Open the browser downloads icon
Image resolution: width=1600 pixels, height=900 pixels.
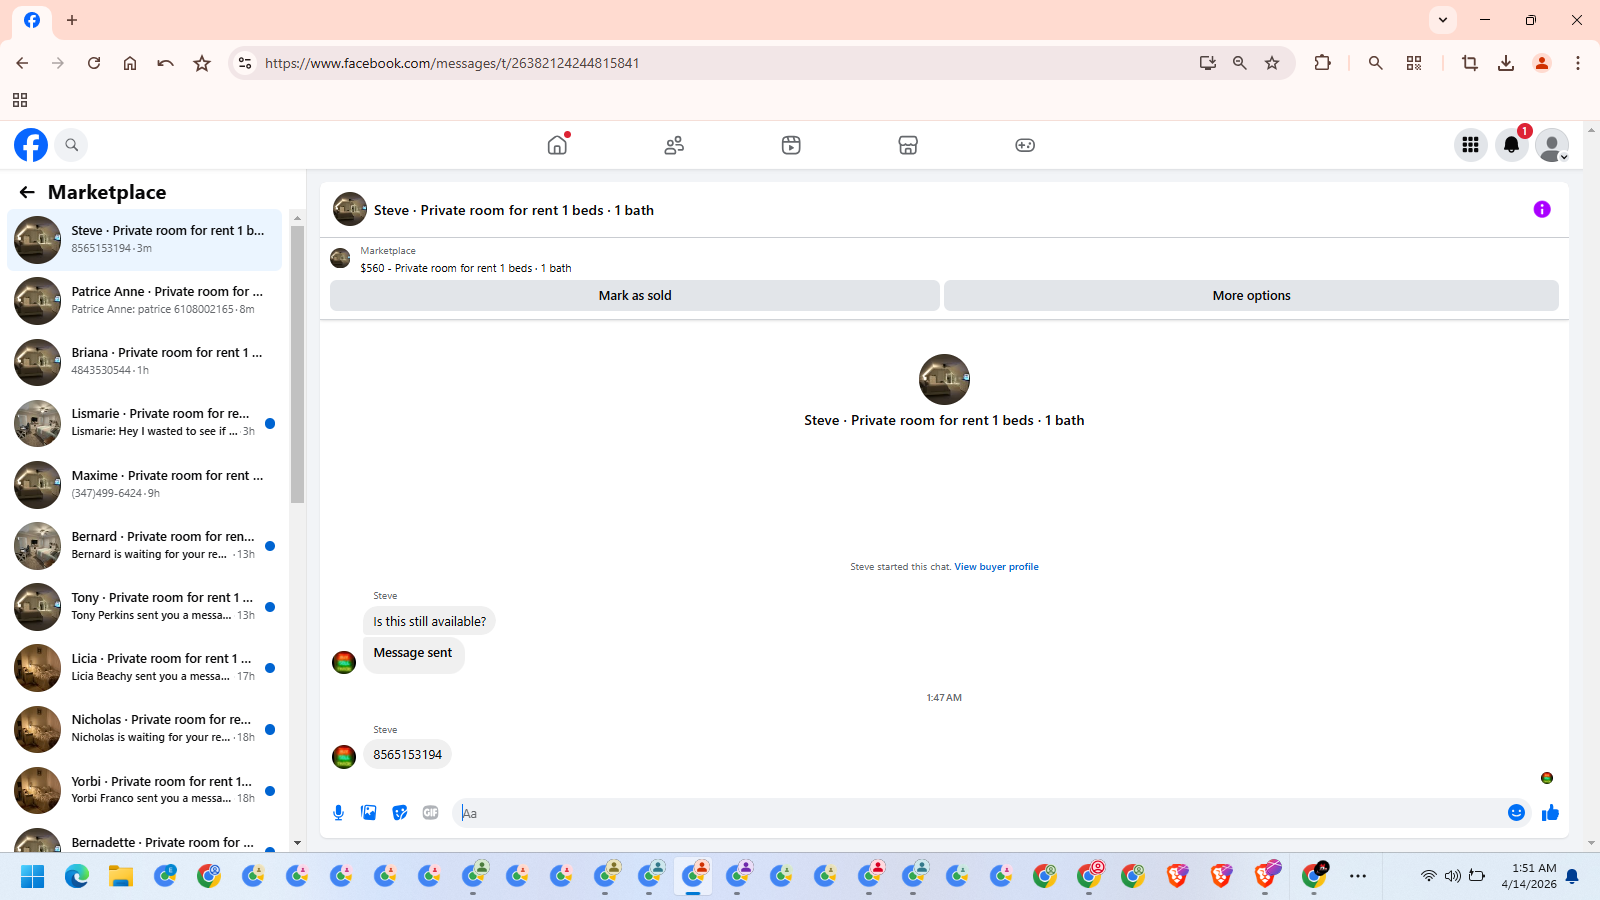[x=1506, y=63]
